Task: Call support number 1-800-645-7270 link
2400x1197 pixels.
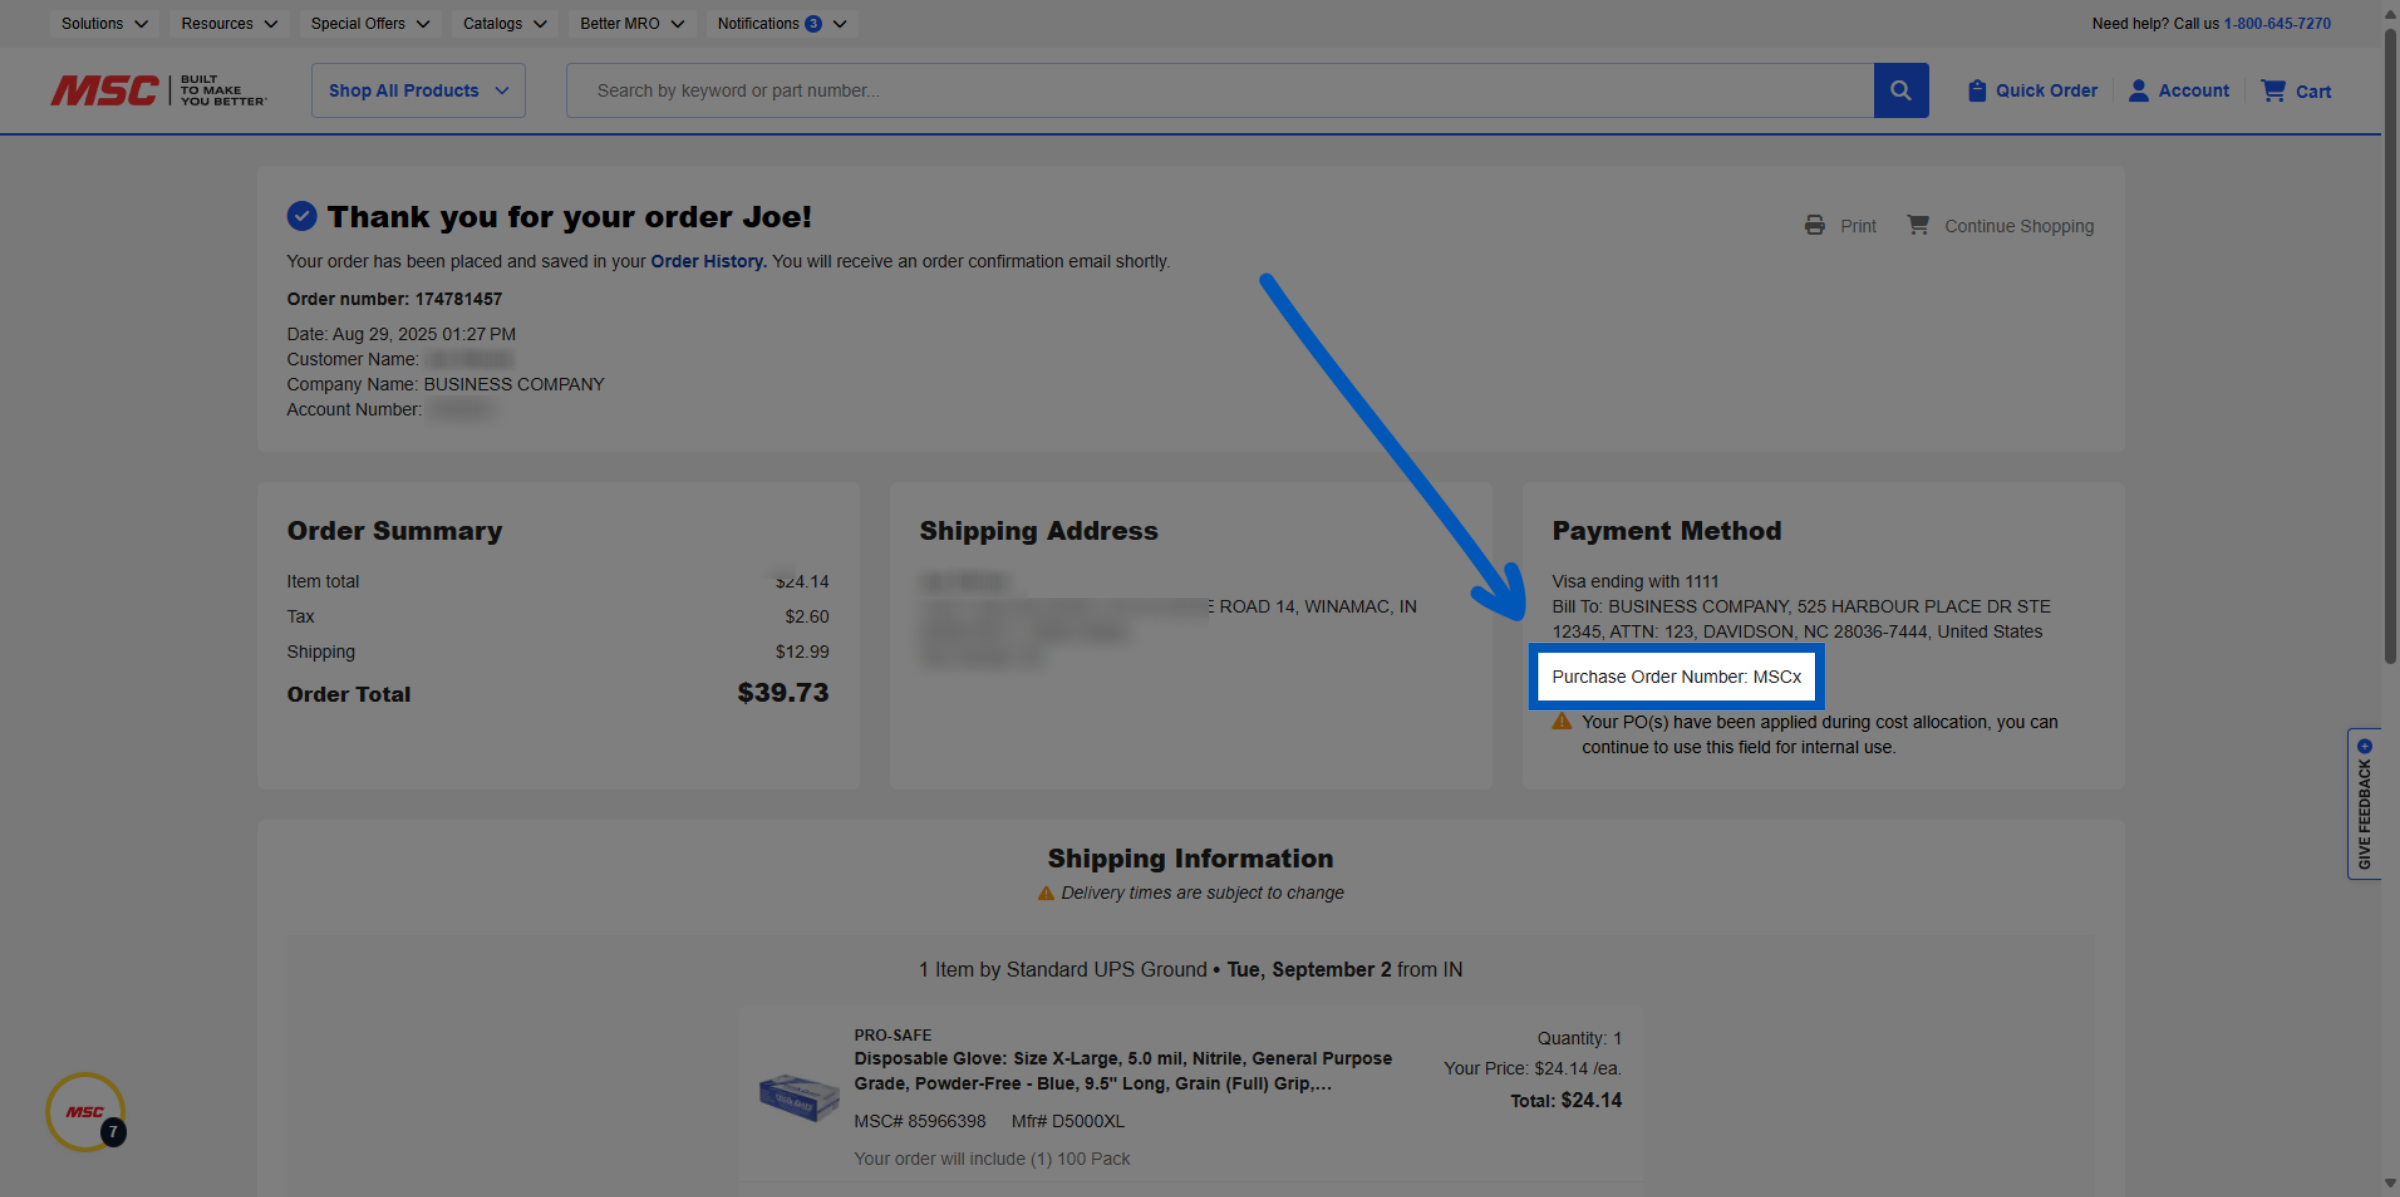Action: click(2277, 23)
